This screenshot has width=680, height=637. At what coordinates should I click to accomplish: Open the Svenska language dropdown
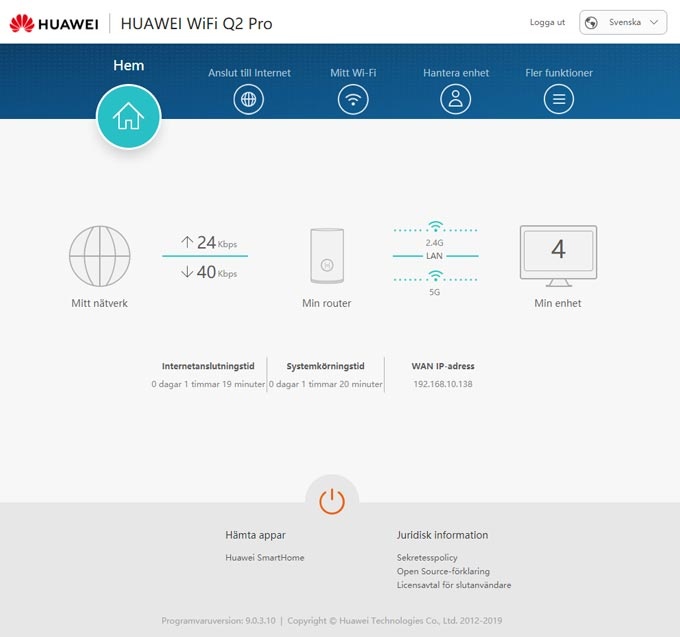point(623,23)
